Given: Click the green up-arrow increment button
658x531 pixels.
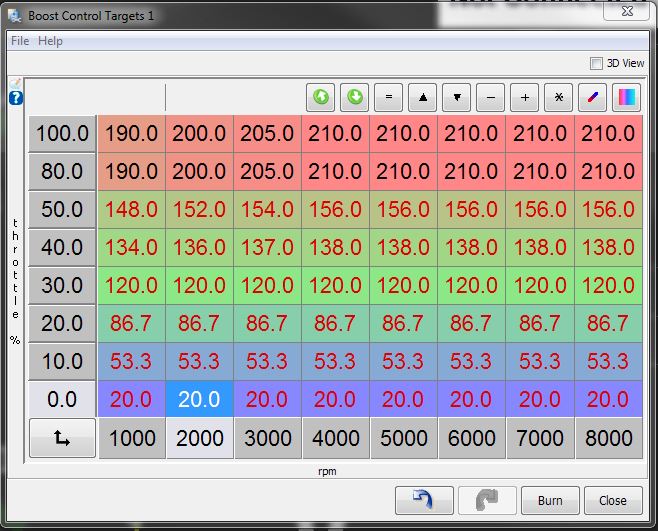Looking at the screenshot, I should [x=321, y=98].
